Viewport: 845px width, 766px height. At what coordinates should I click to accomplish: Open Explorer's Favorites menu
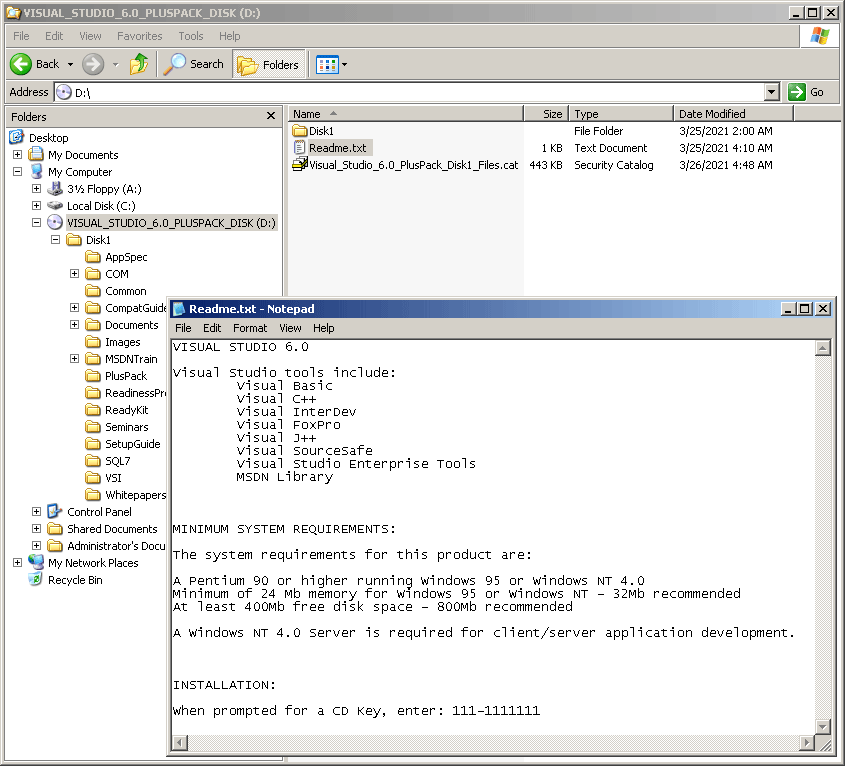140,36
